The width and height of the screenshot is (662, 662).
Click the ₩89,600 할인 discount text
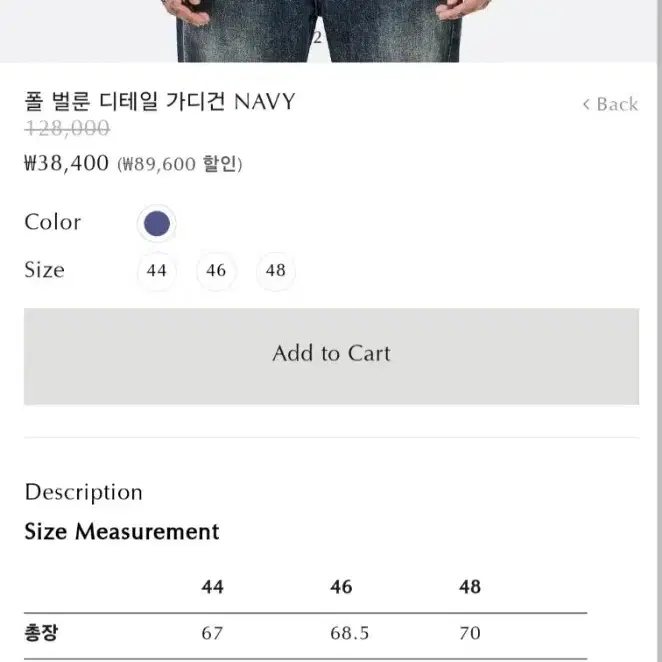tap(180, 164)
